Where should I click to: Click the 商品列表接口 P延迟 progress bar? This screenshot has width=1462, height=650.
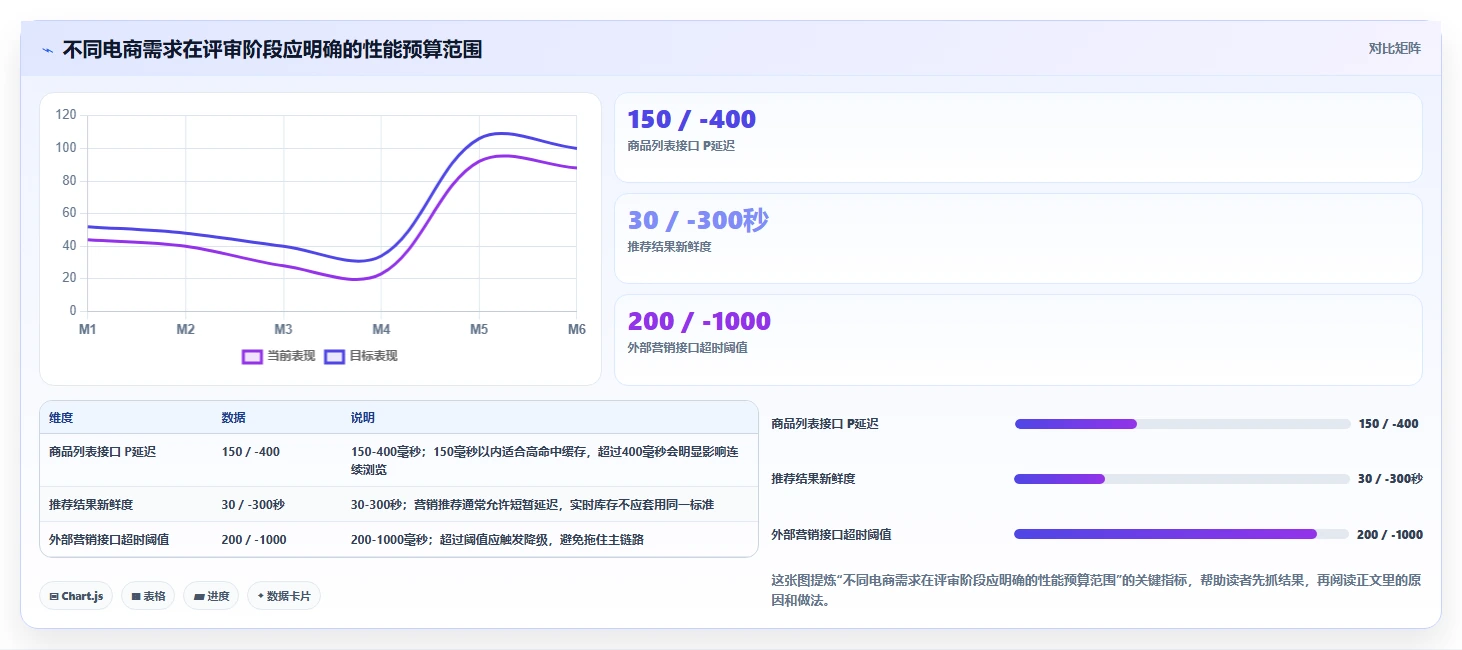1182,424
